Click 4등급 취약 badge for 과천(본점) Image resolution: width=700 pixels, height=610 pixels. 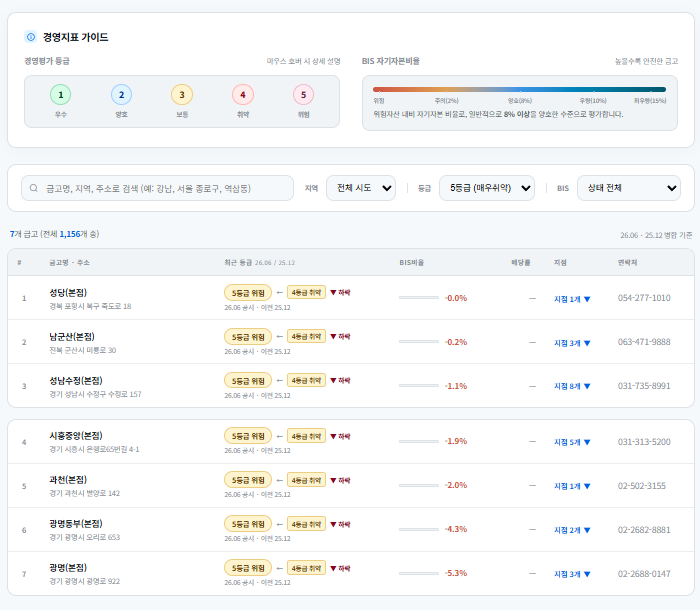[306, 480]
